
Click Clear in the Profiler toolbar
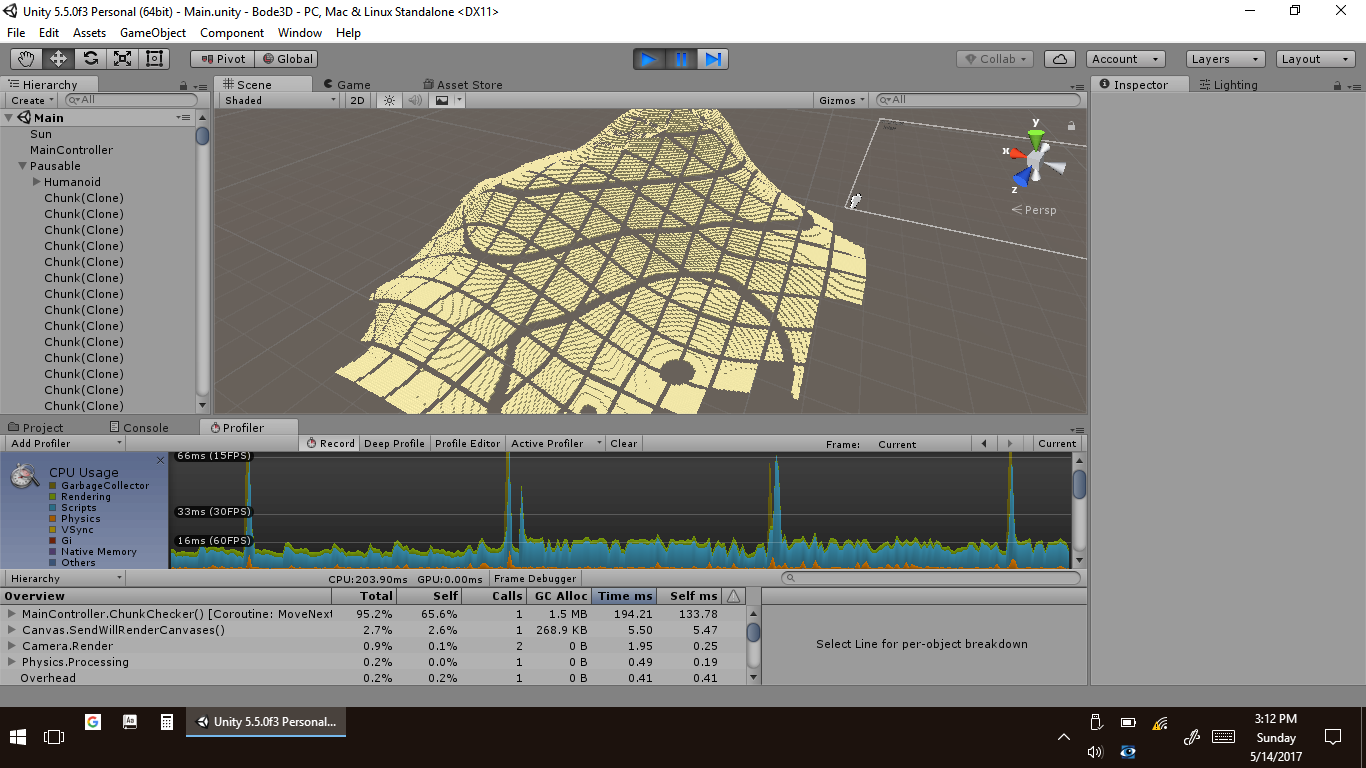pos(623,443)
